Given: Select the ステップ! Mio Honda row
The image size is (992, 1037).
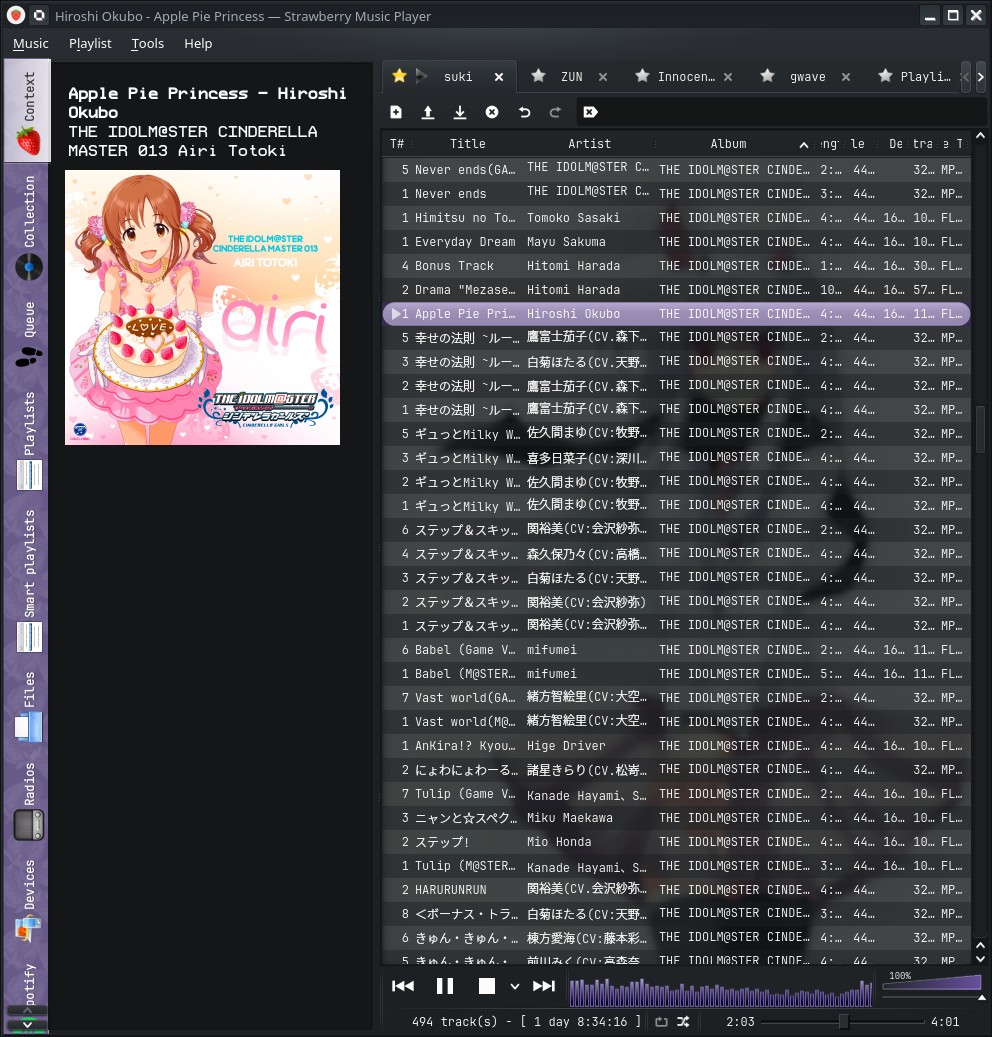Looking at the screenshot, I should pos(676,842).
